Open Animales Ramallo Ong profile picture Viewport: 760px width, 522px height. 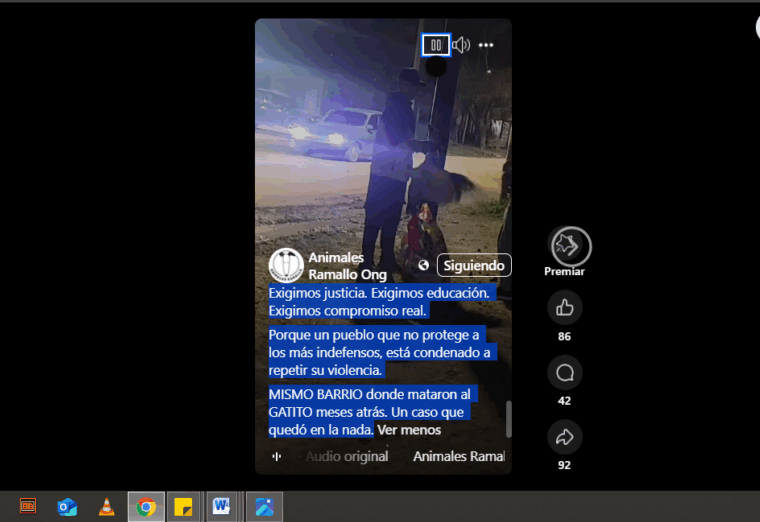286,265
